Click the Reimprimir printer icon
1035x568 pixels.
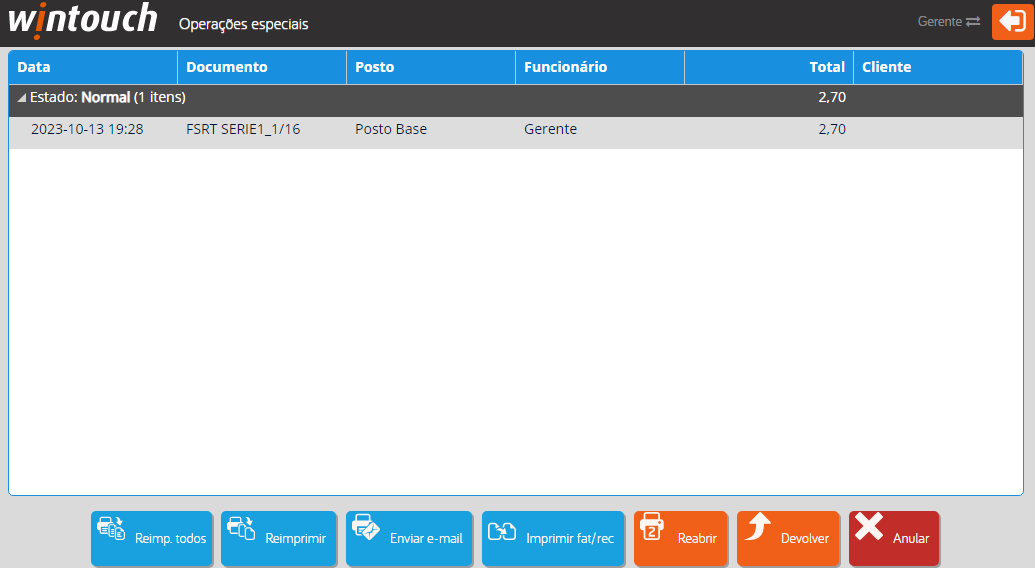click(241, 528)
